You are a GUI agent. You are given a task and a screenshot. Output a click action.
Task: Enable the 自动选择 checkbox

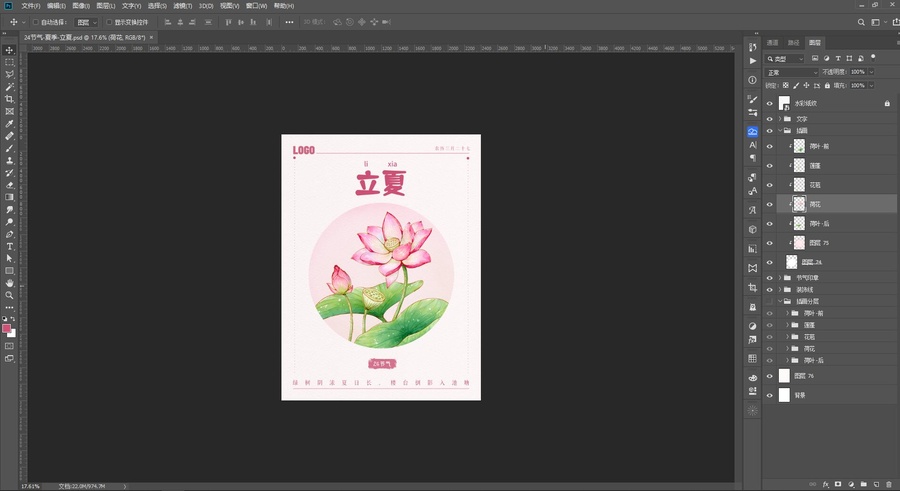(36, 22)
